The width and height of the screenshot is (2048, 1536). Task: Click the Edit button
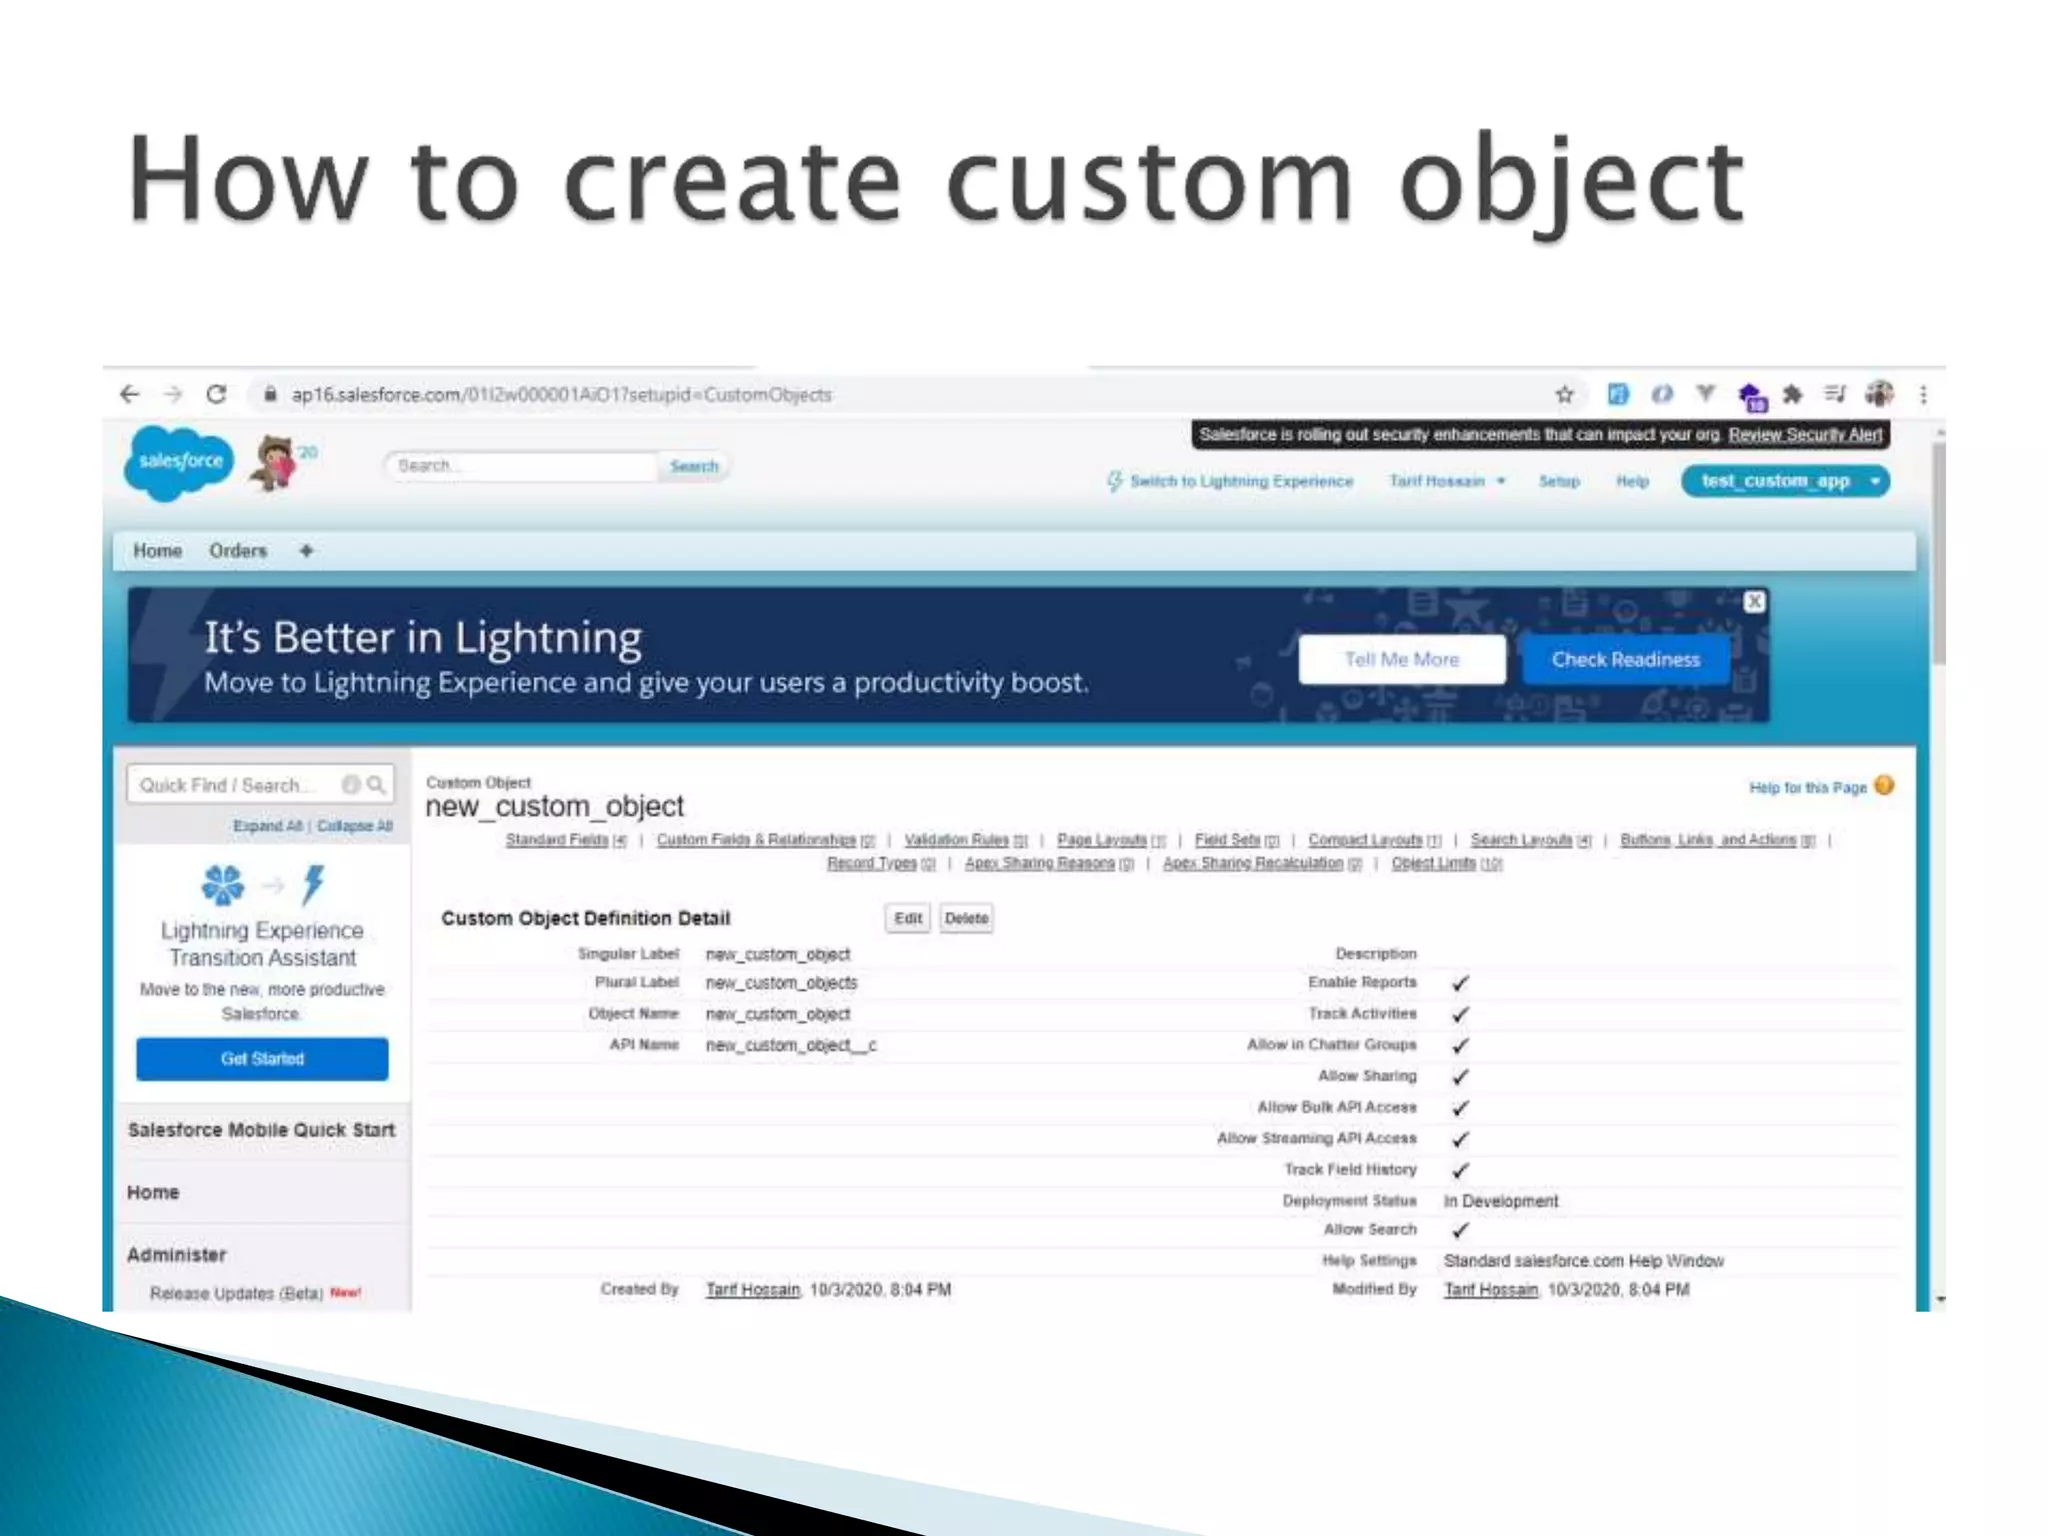[907, 918]
